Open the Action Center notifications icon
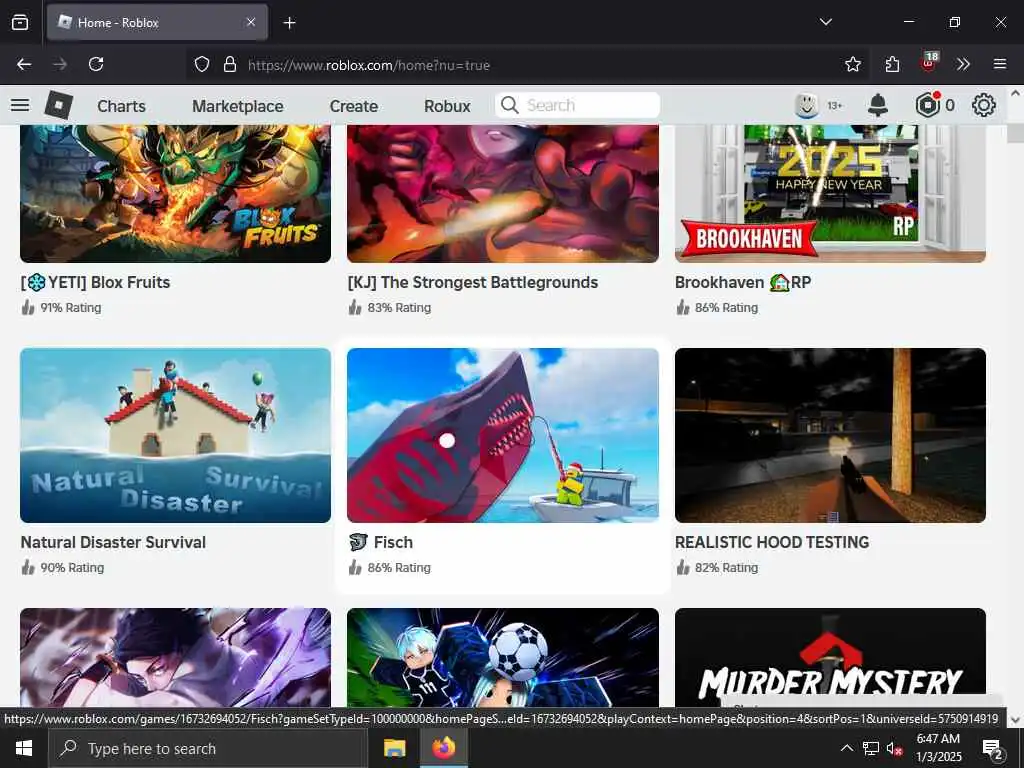Screen dimensions: 1024x768 click(x=992, y=748)
